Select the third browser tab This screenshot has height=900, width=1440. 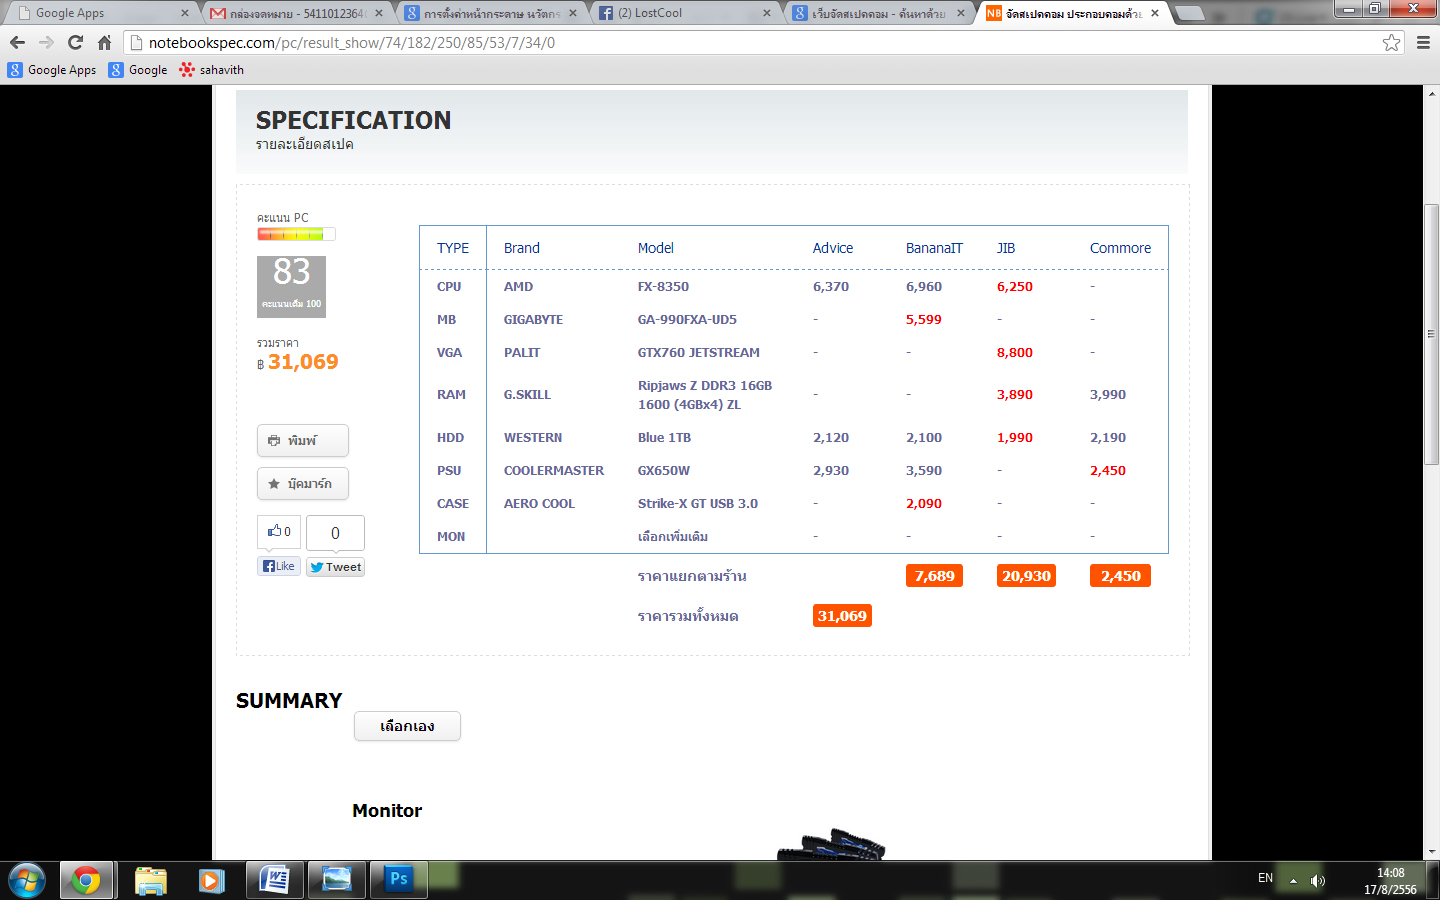pos(491,13)
